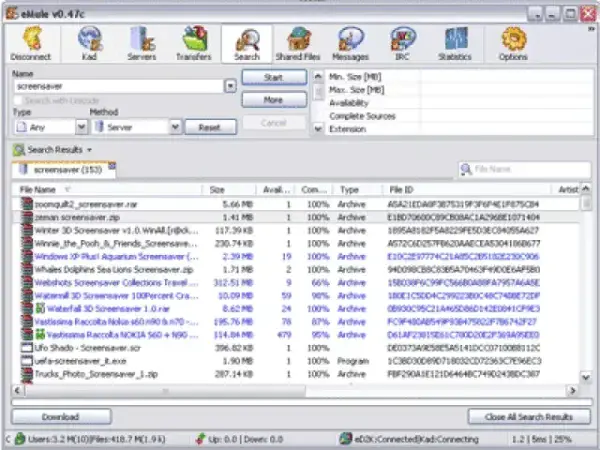Open the Method dropdown set to Server
Screen dimensions: 600x450
pos(175,127)
